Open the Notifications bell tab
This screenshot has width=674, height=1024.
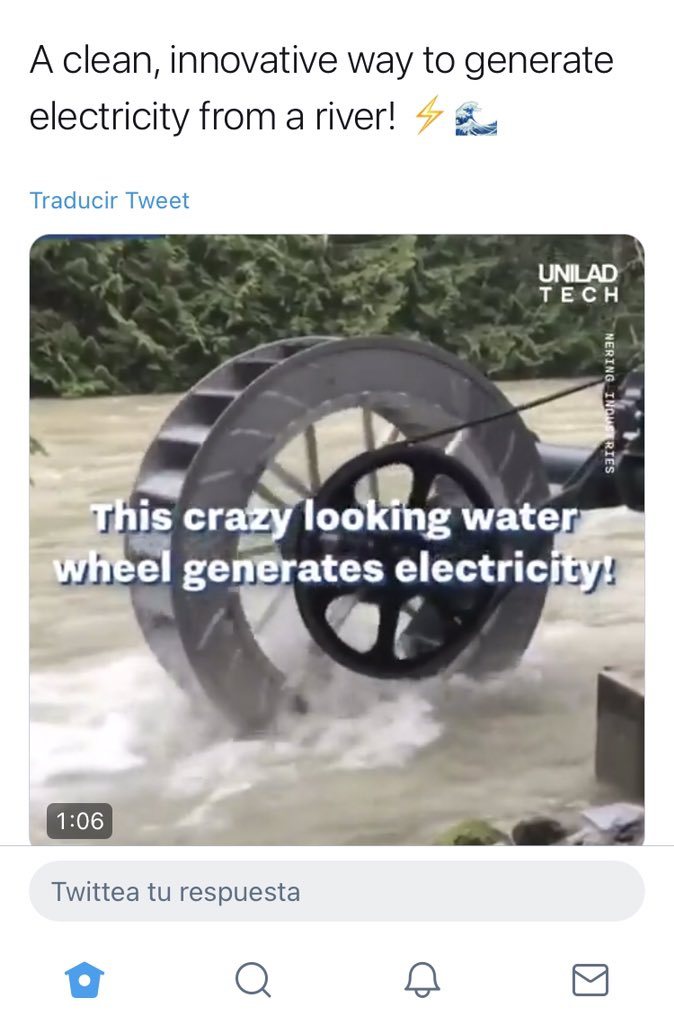422,980
